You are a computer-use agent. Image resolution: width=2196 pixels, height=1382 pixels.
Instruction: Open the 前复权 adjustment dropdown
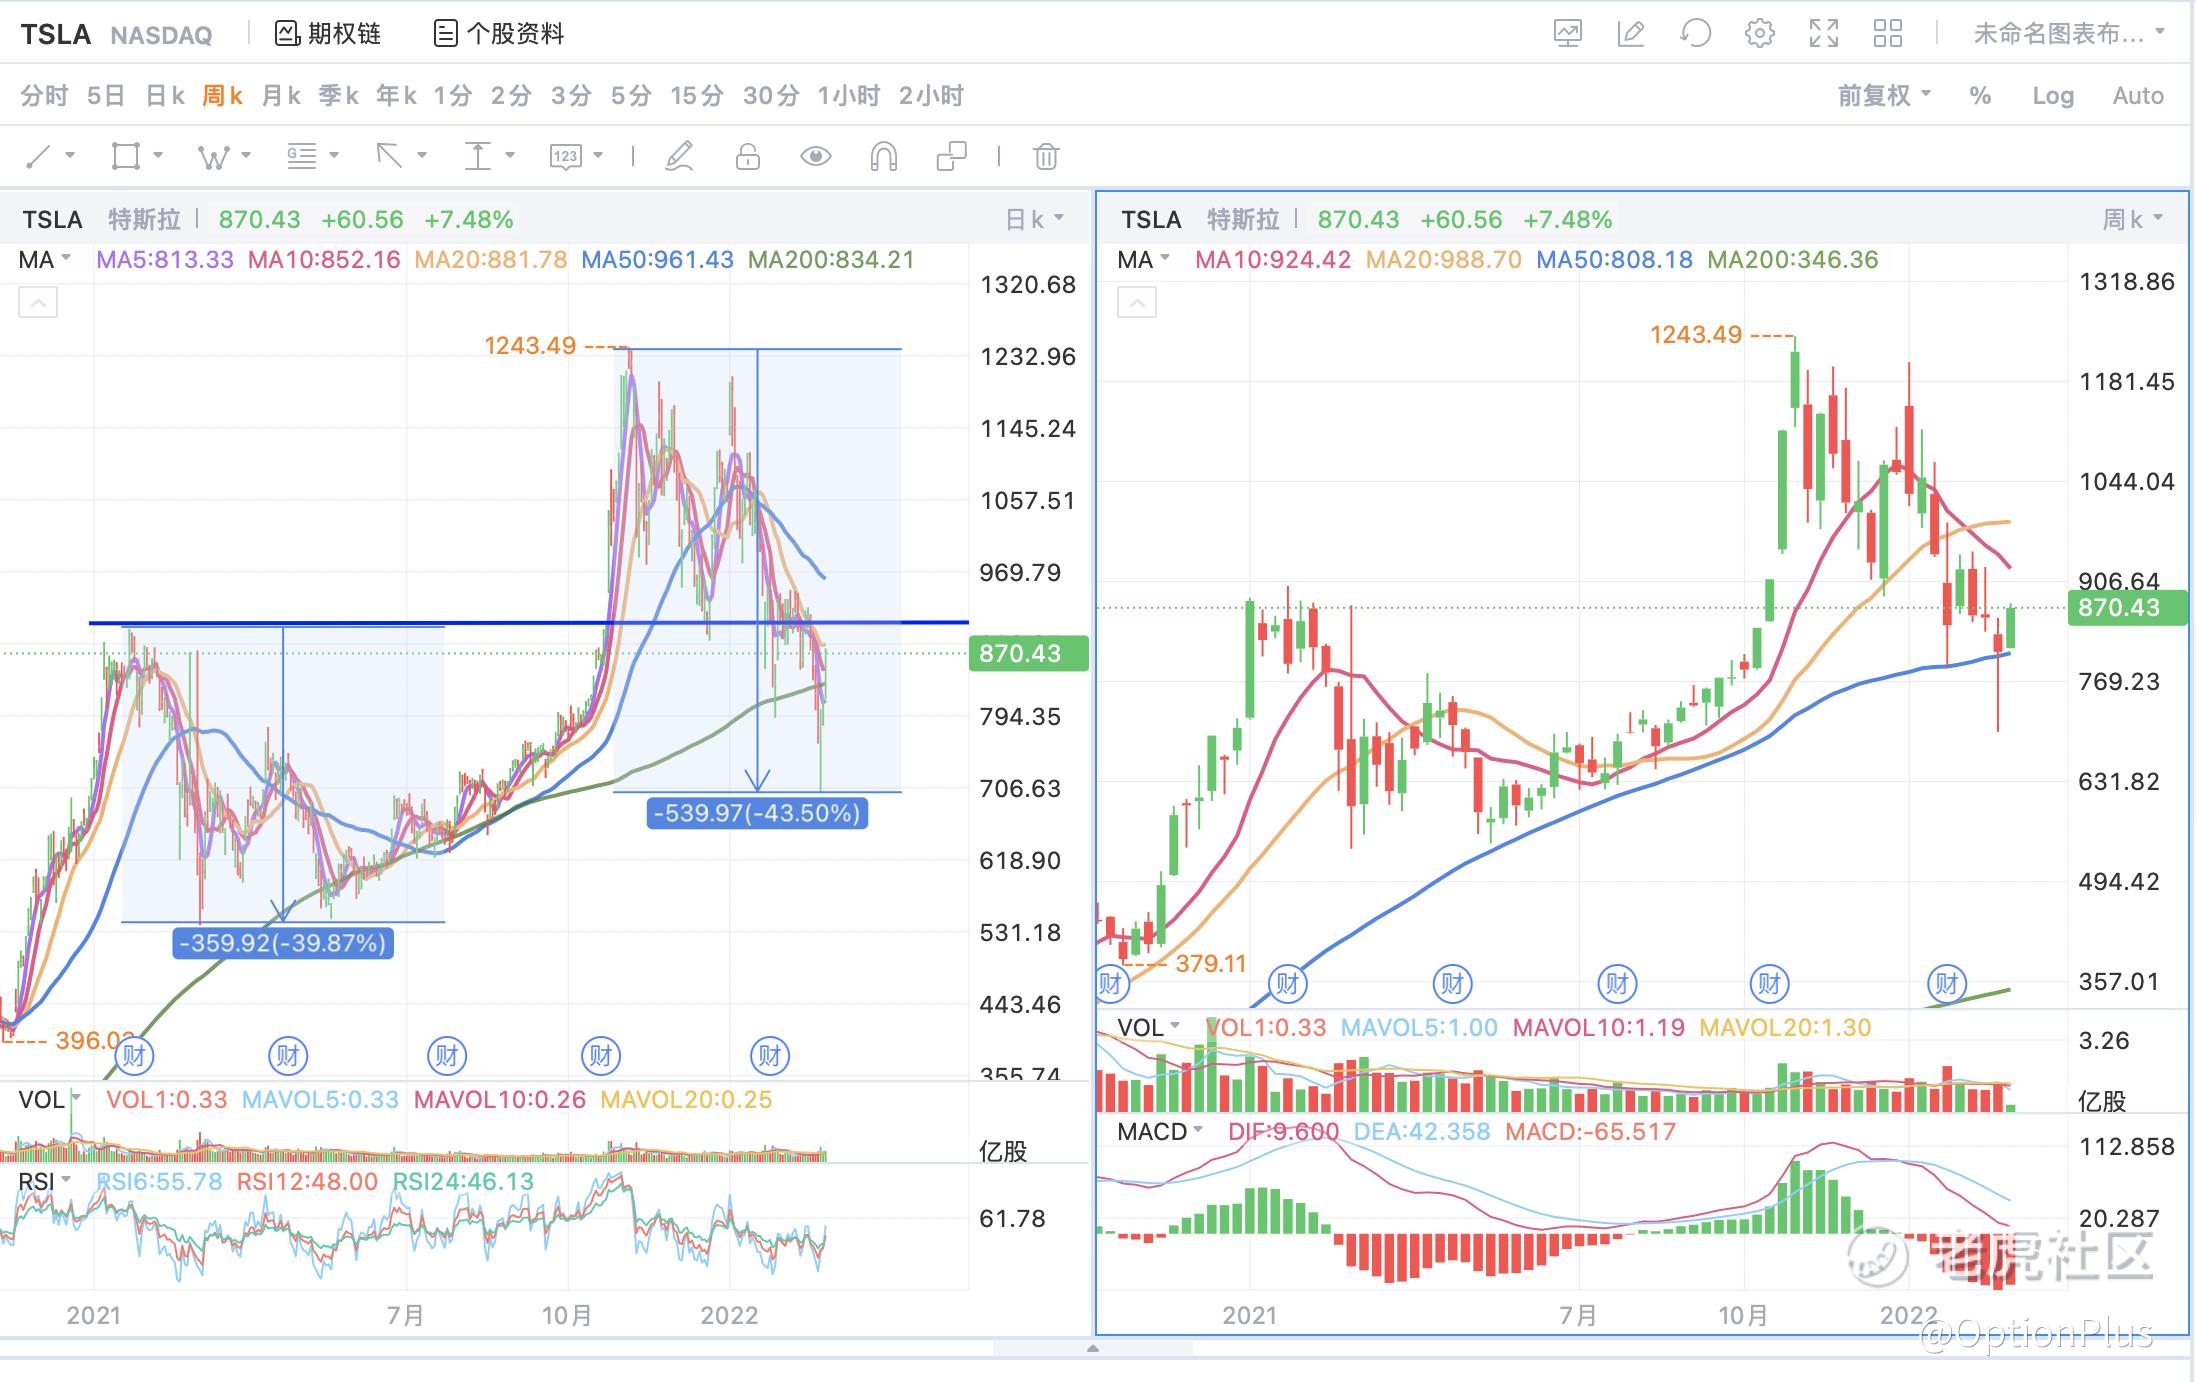point(1884,95)
